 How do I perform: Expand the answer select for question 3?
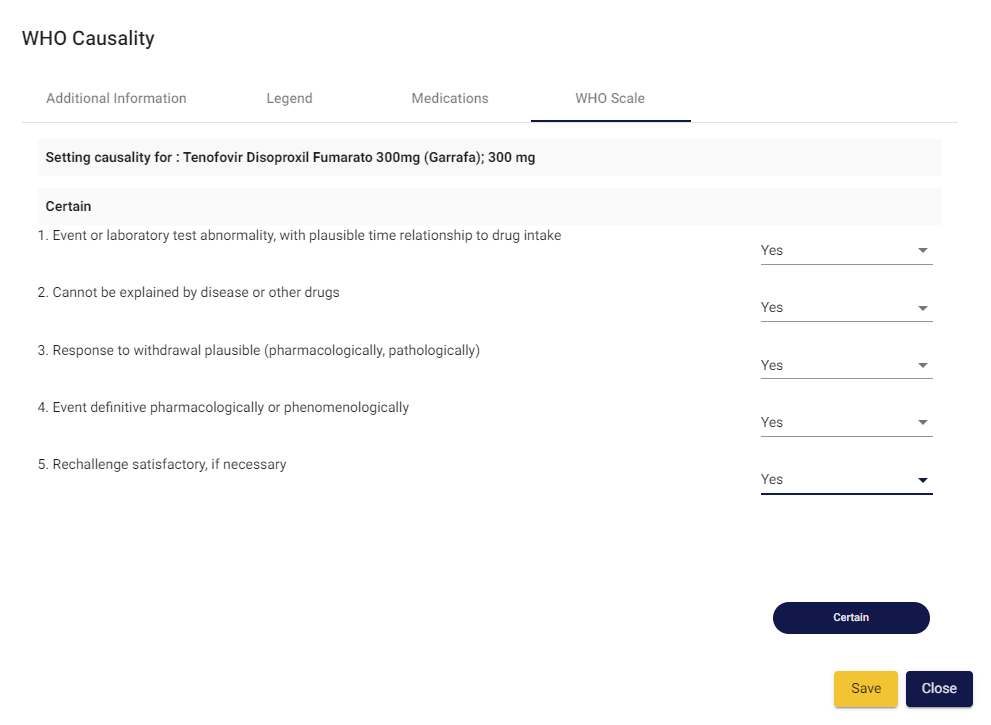tap(836, 366)
